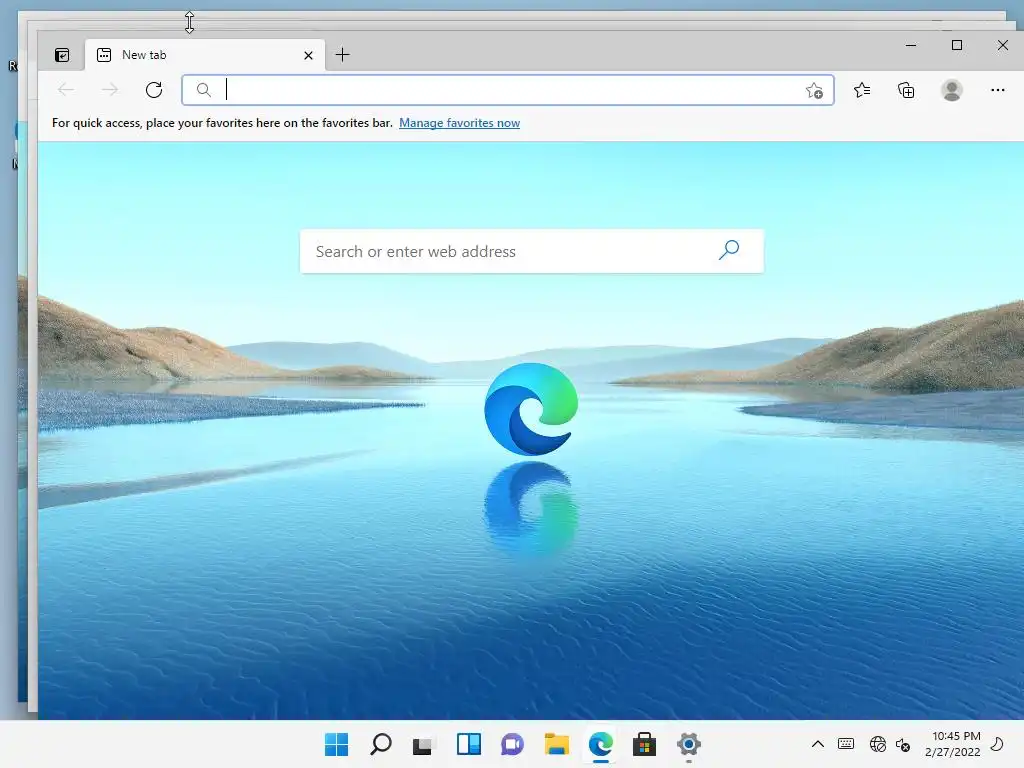Screen dimensions: 1024x768
Task: Add this page to favorites star icon
Action: pos(814,90)
